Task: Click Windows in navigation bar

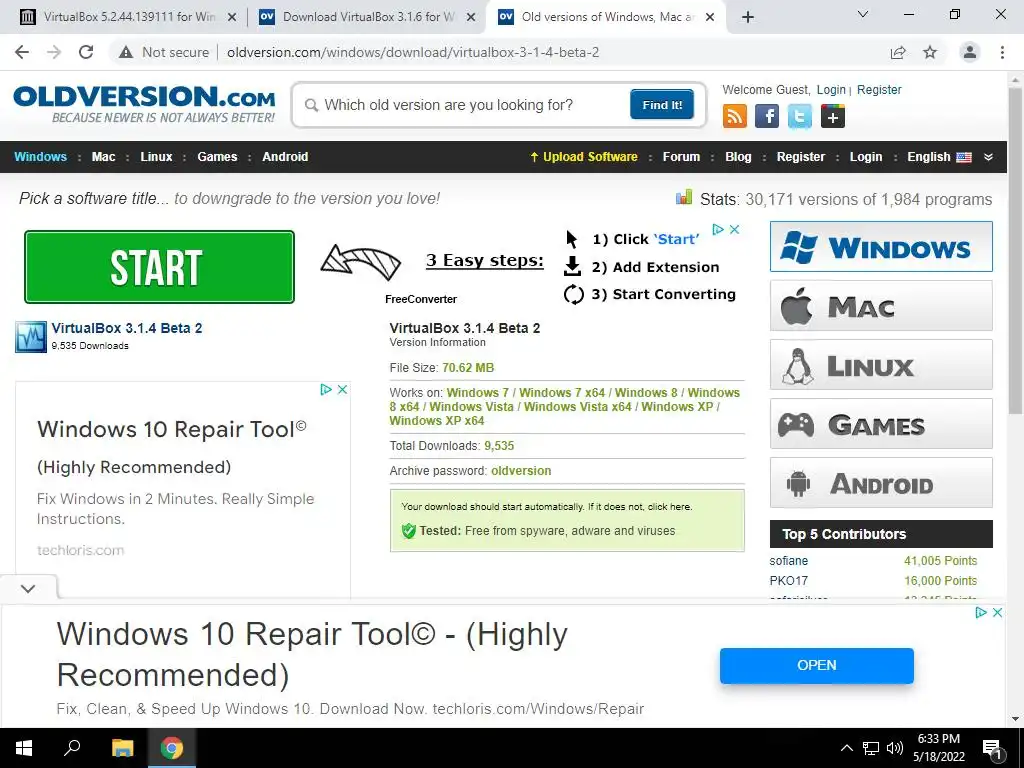Action: click(40, 157)
